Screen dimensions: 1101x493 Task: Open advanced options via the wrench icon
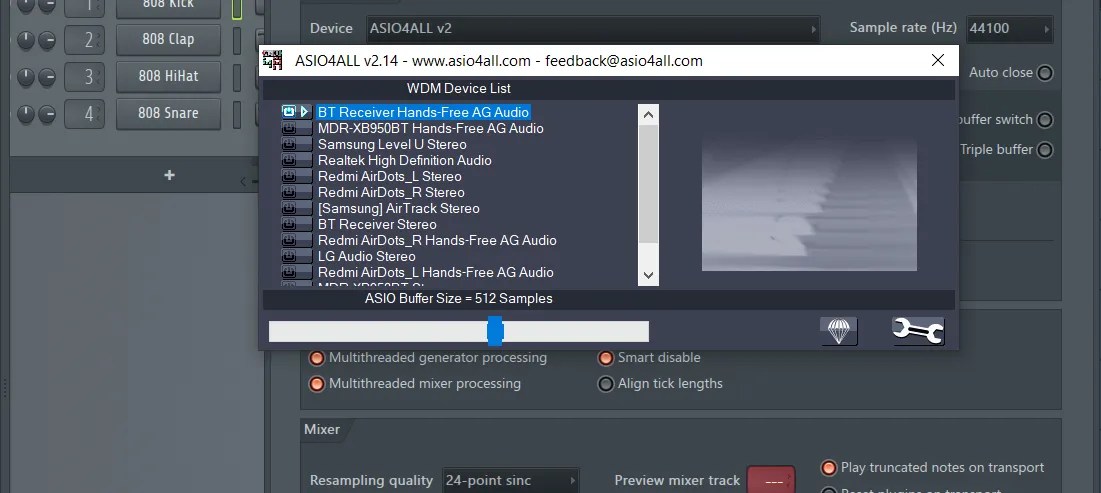(918, 331)
